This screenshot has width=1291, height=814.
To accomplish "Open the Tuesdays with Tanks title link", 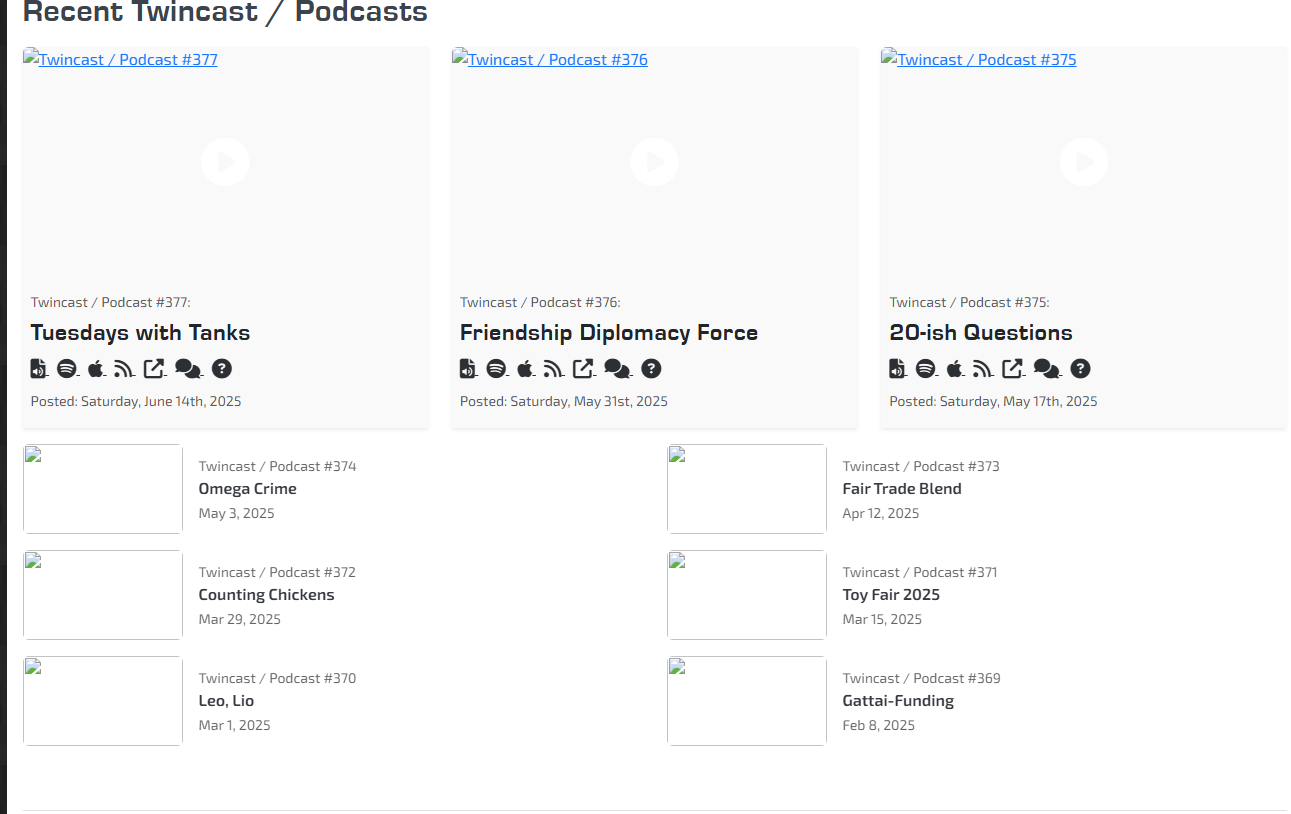I will (140, 333).
